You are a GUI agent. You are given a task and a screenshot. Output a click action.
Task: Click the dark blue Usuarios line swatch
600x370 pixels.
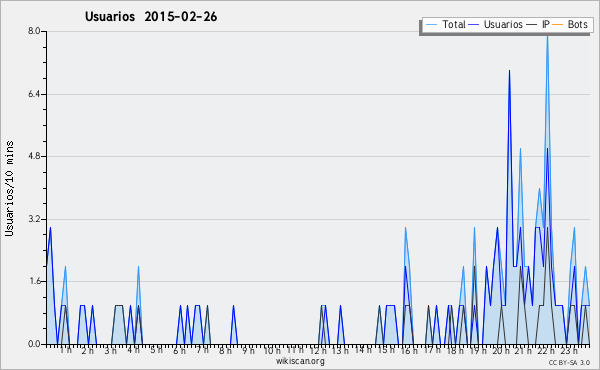[x=473, y=25]
